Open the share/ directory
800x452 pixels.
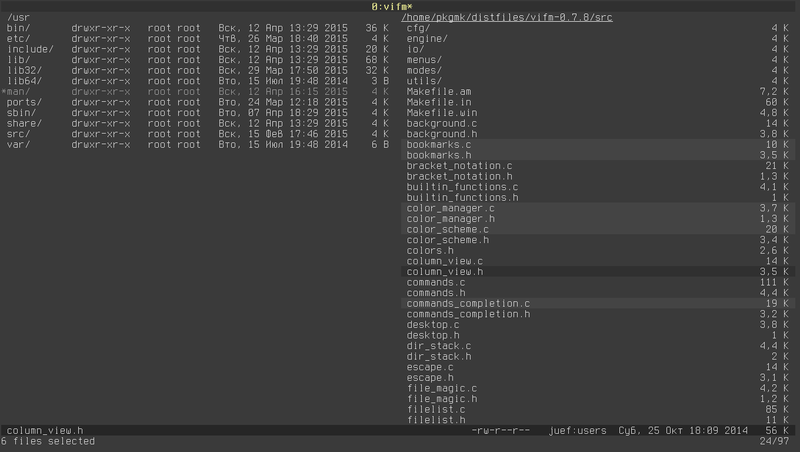pos(197,123)
